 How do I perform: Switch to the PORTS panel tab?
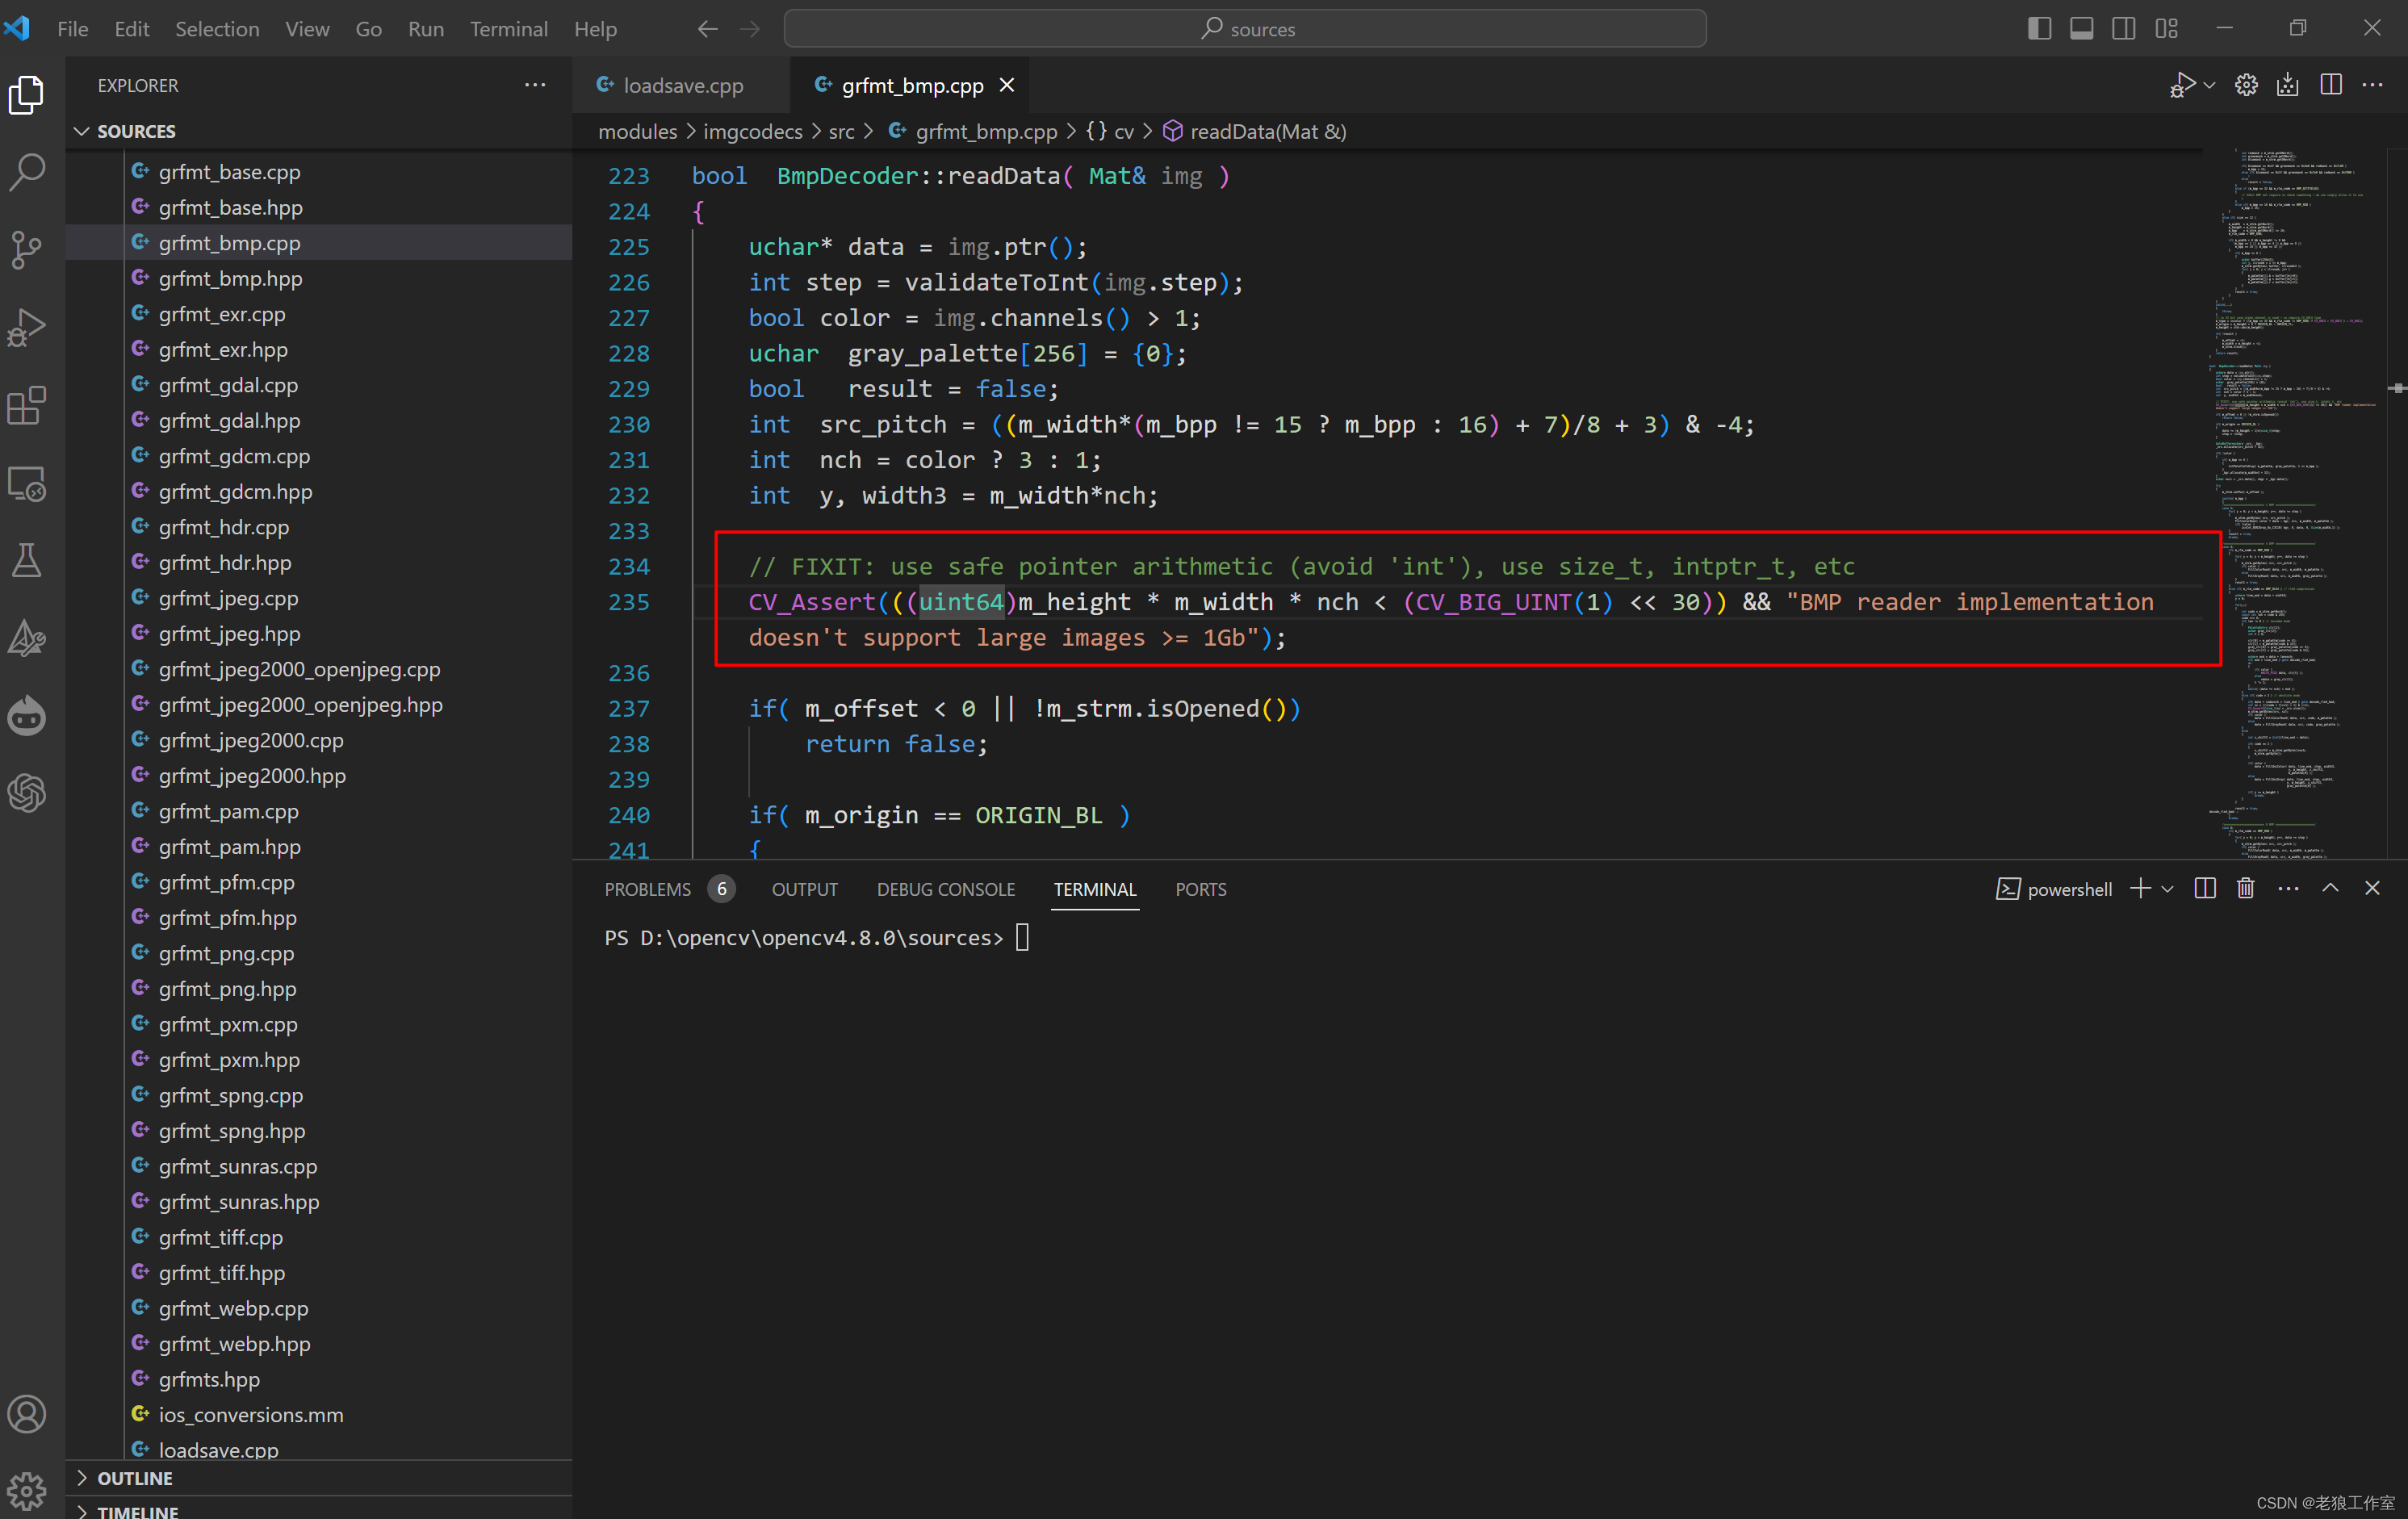pyautogui.click(x=1200, y=889)
